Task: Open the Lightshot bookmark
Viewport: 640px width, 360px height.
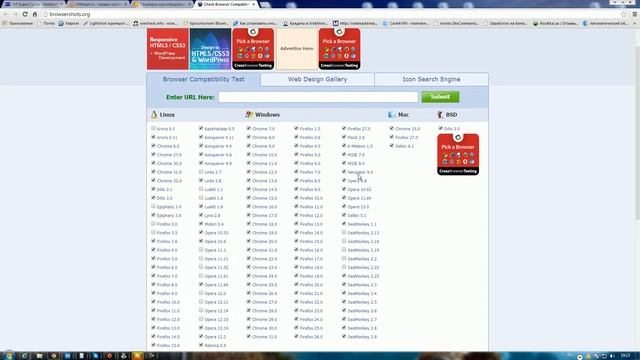Action: (x=106, y=23)
